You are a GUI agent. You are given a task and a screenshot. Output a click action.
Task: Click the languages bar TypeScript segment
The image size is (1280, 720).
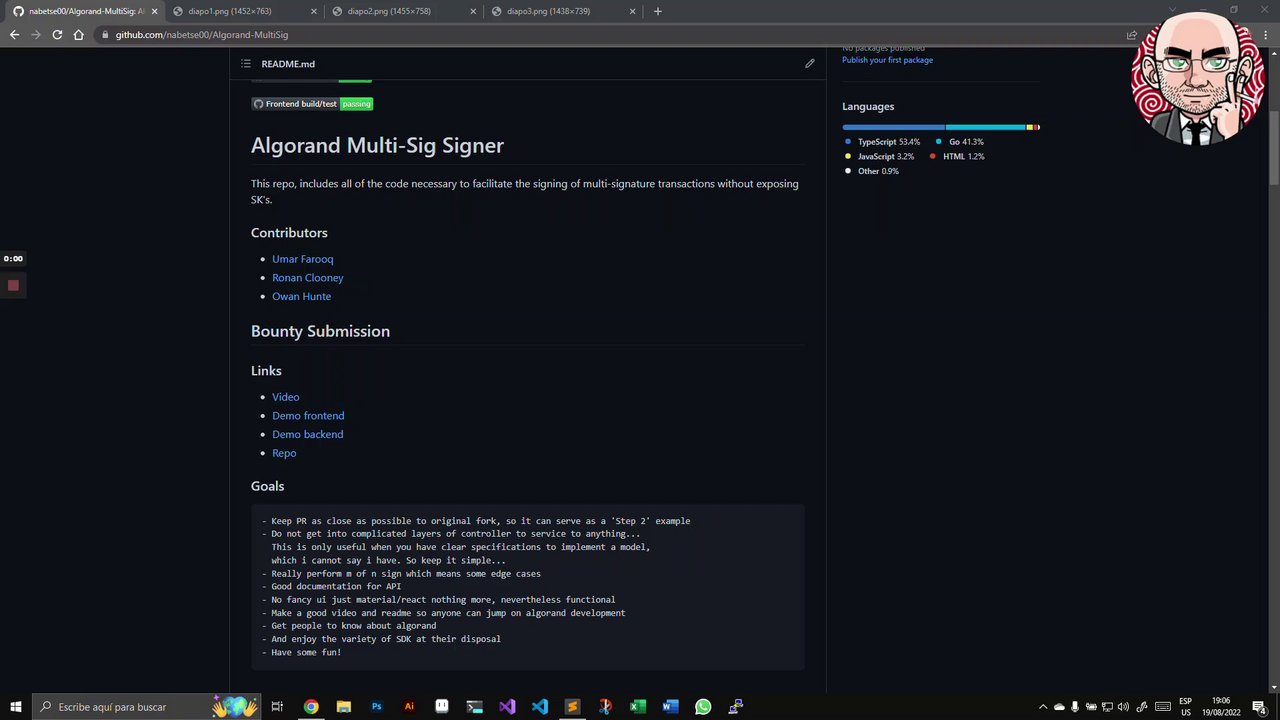tap(893, 127)
